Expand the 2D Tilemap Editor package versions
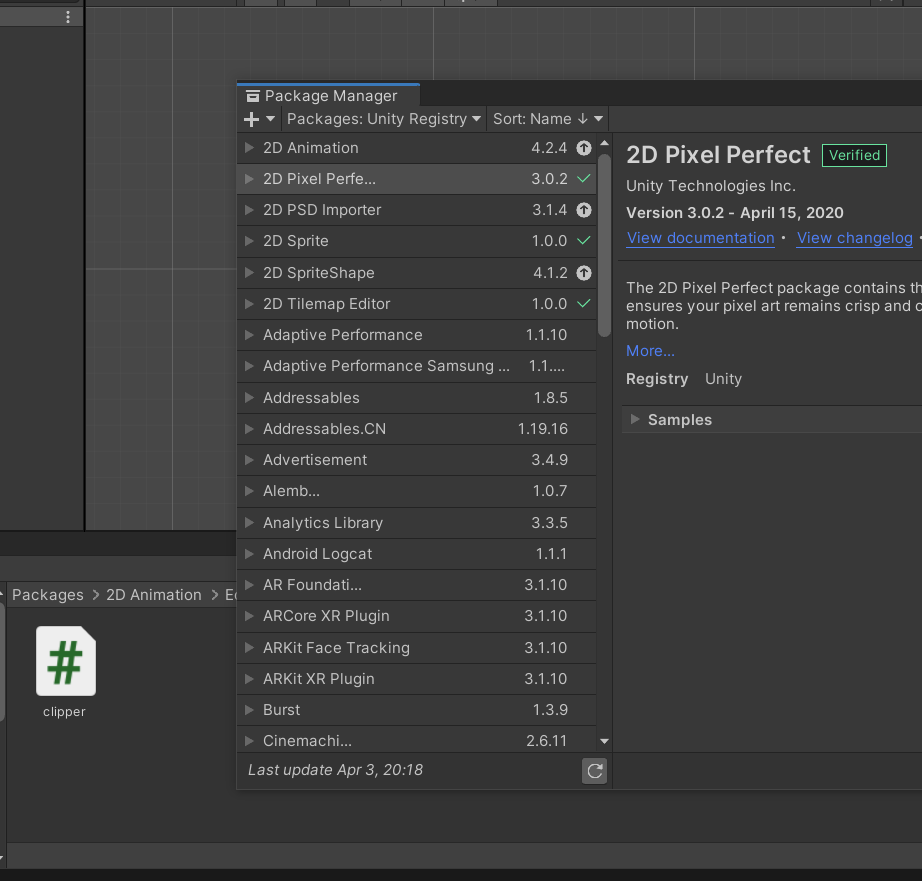The height and width of the screenshot is (881, 922). [x=249, y=304]
